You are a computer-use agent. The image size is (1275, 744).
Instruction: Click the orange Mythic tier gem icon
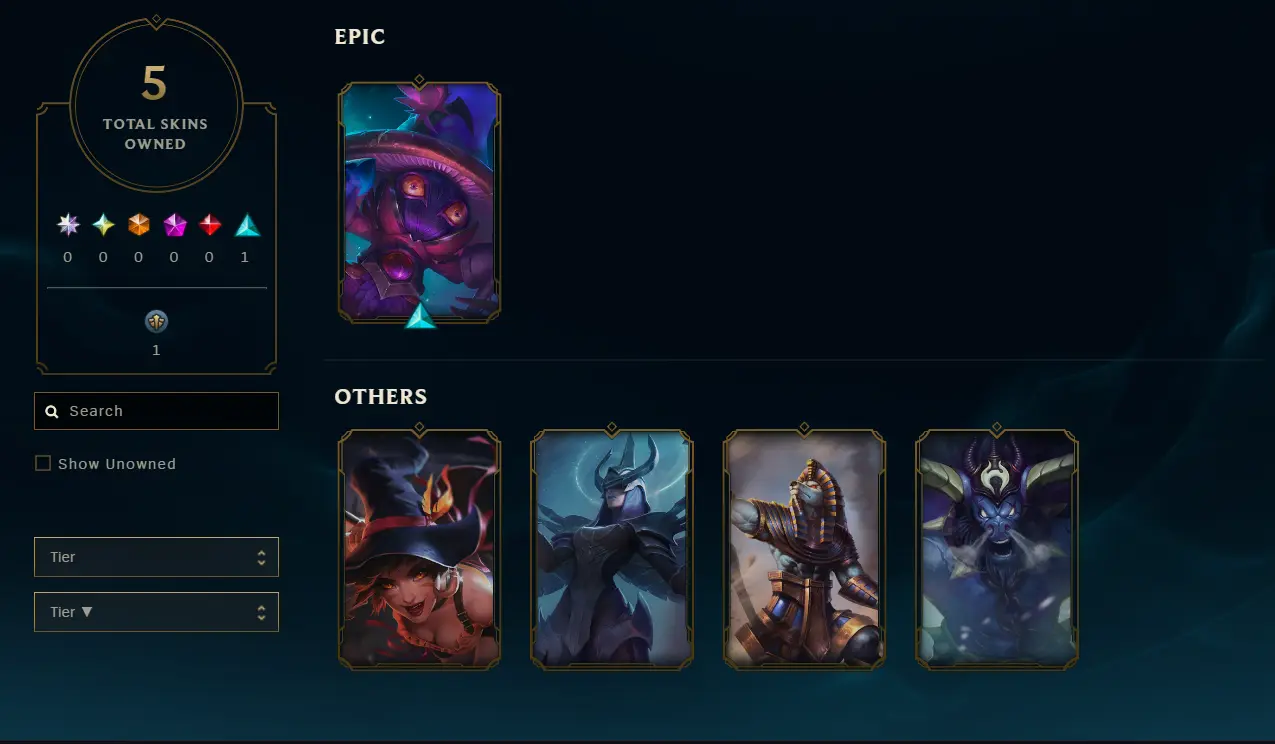pyautogui.click(x=139, y=225)
